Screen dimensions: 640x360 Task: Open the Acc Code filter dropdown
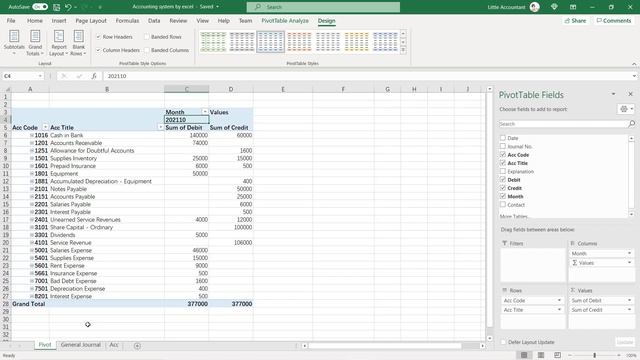tap(45, 127)
